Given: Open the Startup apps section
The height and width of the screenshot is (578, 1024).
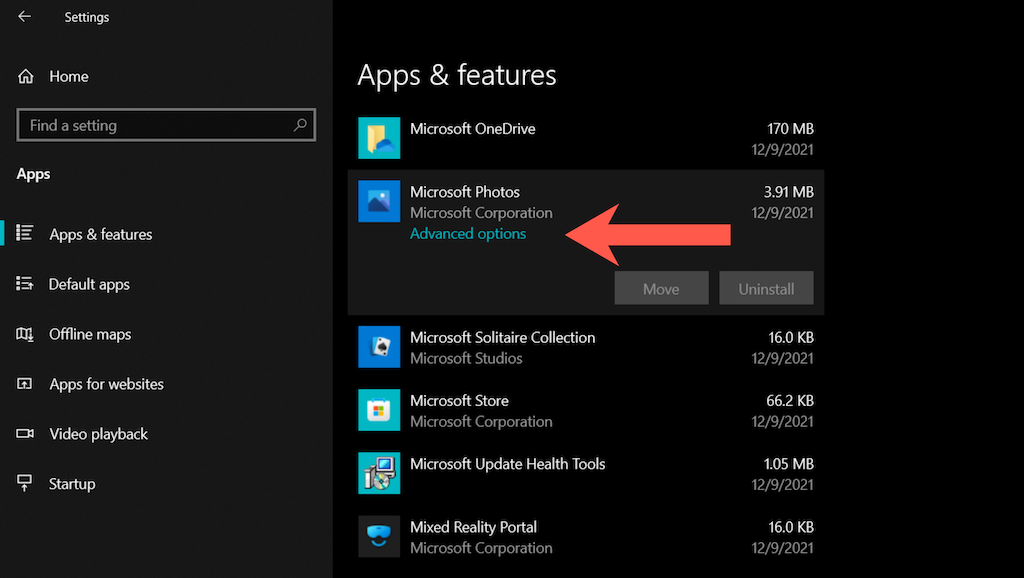Looking at the screenshot, I should [72, 484].
